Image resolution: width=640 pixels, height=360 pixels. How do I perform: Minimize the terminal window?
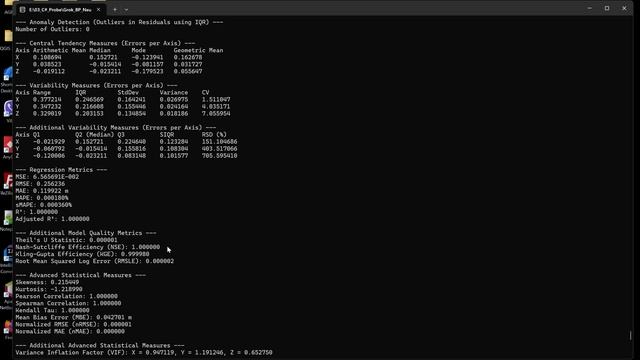click(x=589, y=8)
